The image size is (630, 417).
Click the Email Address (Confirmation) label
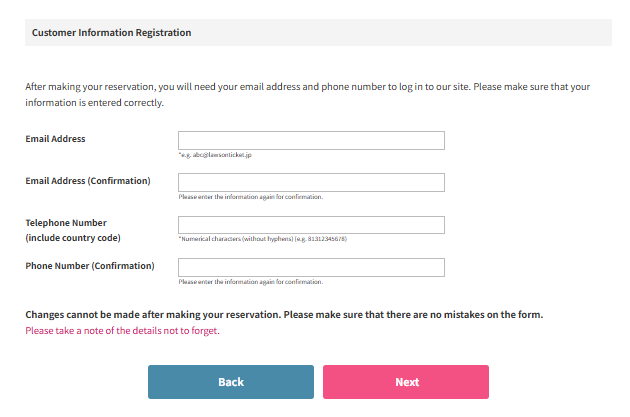[88, 181]
